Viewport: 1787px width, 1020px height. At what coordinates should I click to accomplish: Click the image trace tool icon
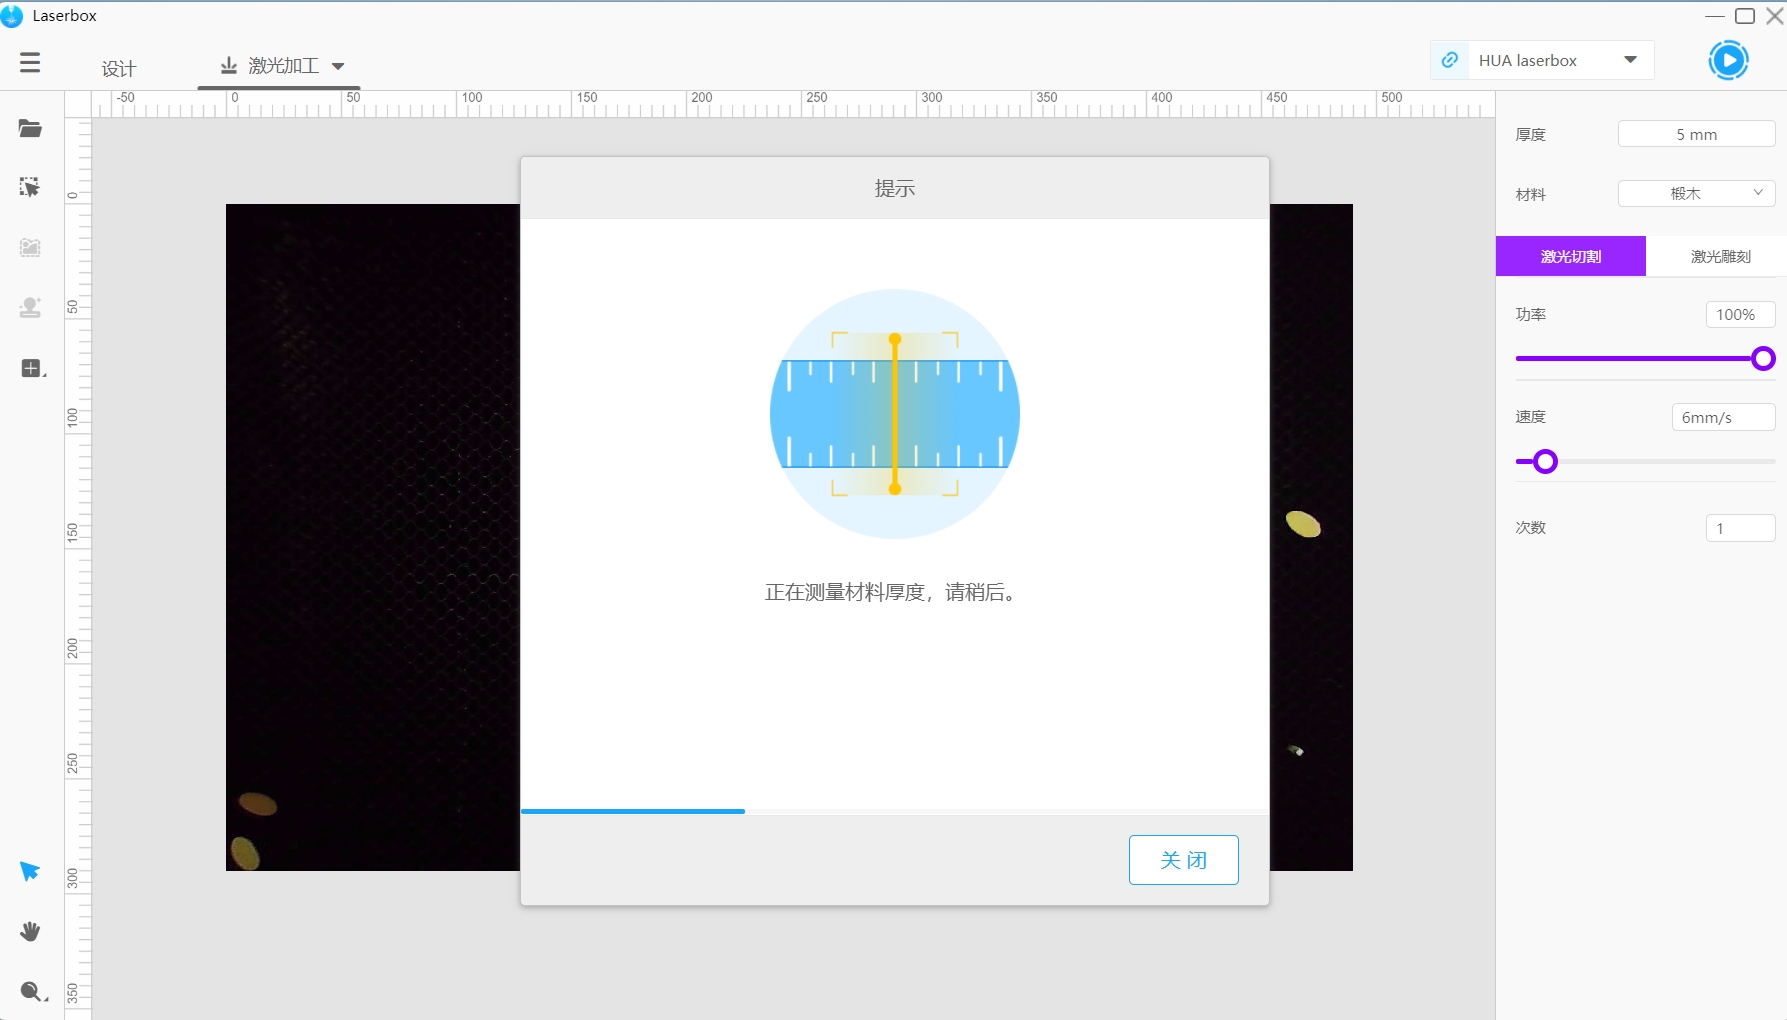coord(30,248)
